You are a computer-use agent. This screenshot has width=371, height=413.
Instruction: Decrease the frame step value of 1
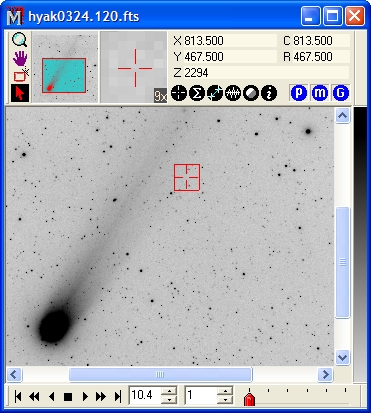pos(226,399)
